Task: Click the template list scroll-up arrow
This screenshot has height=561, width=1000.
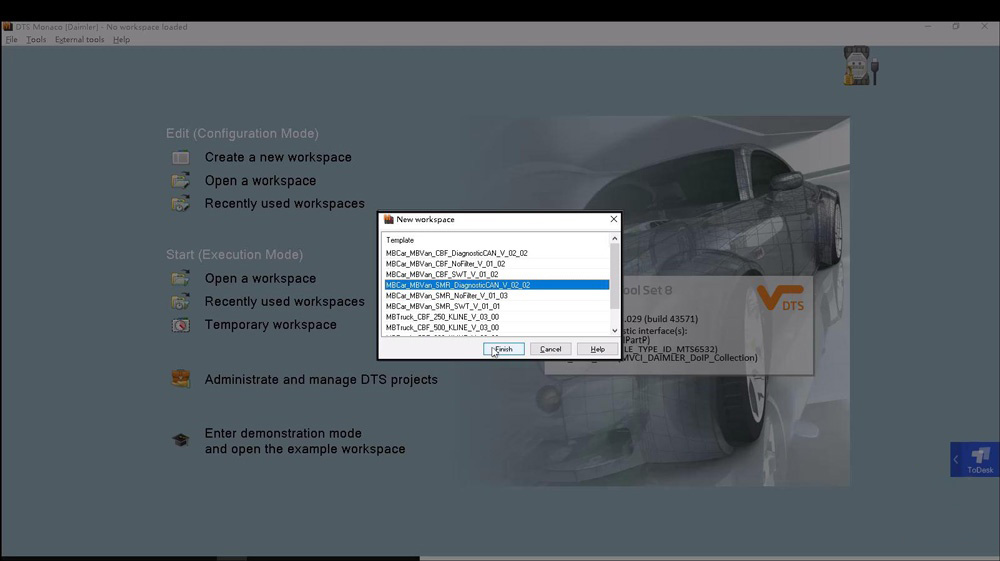Action: tap(615, 239)
